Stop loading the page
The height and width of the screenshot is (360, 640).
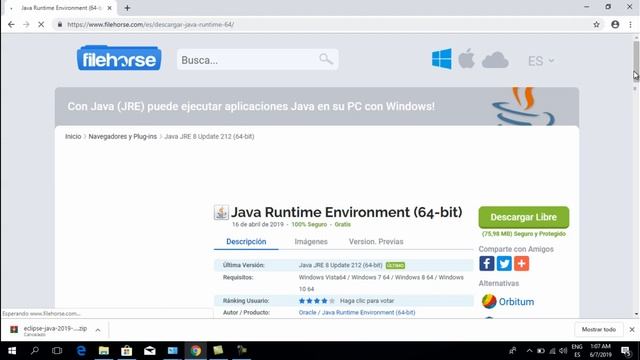pyautogui.click(x=41, y=24)
